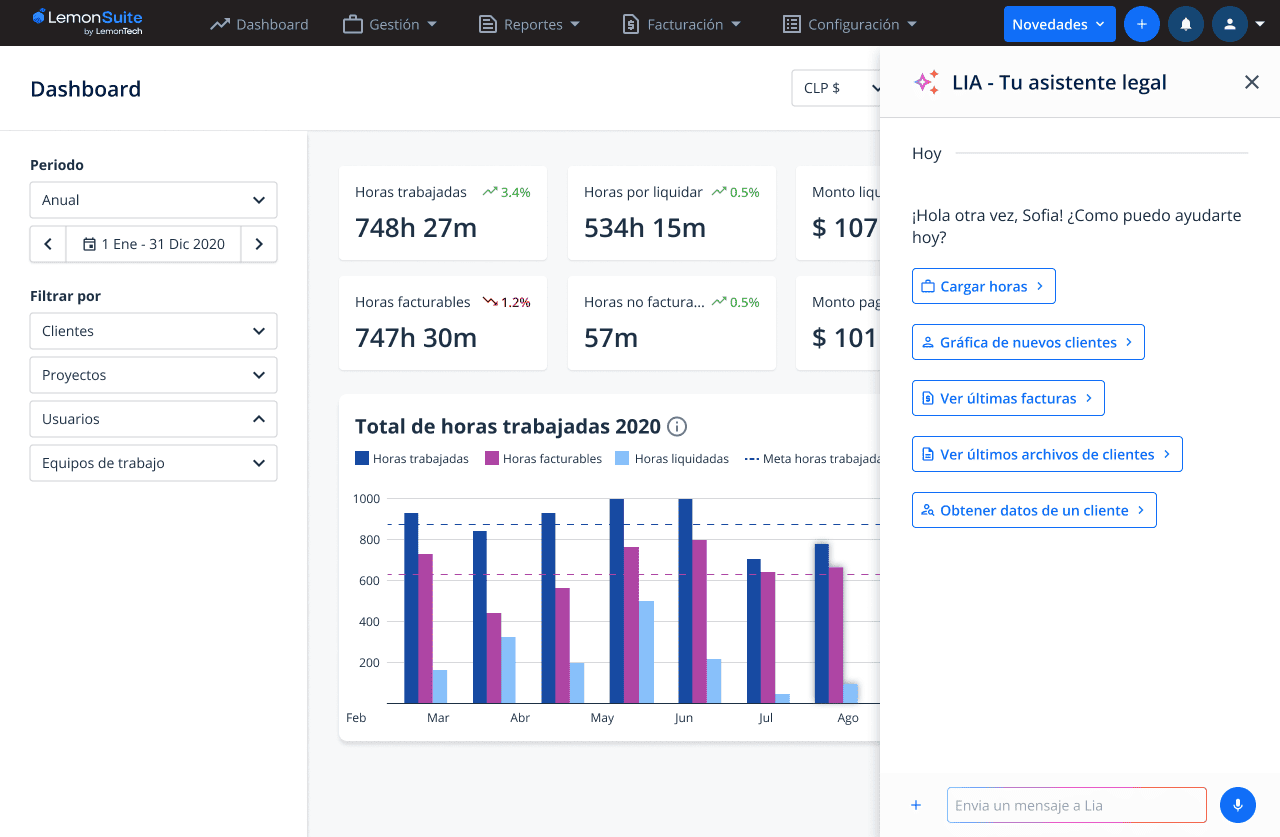Click the notifications bell icon

pos(1186,24)
